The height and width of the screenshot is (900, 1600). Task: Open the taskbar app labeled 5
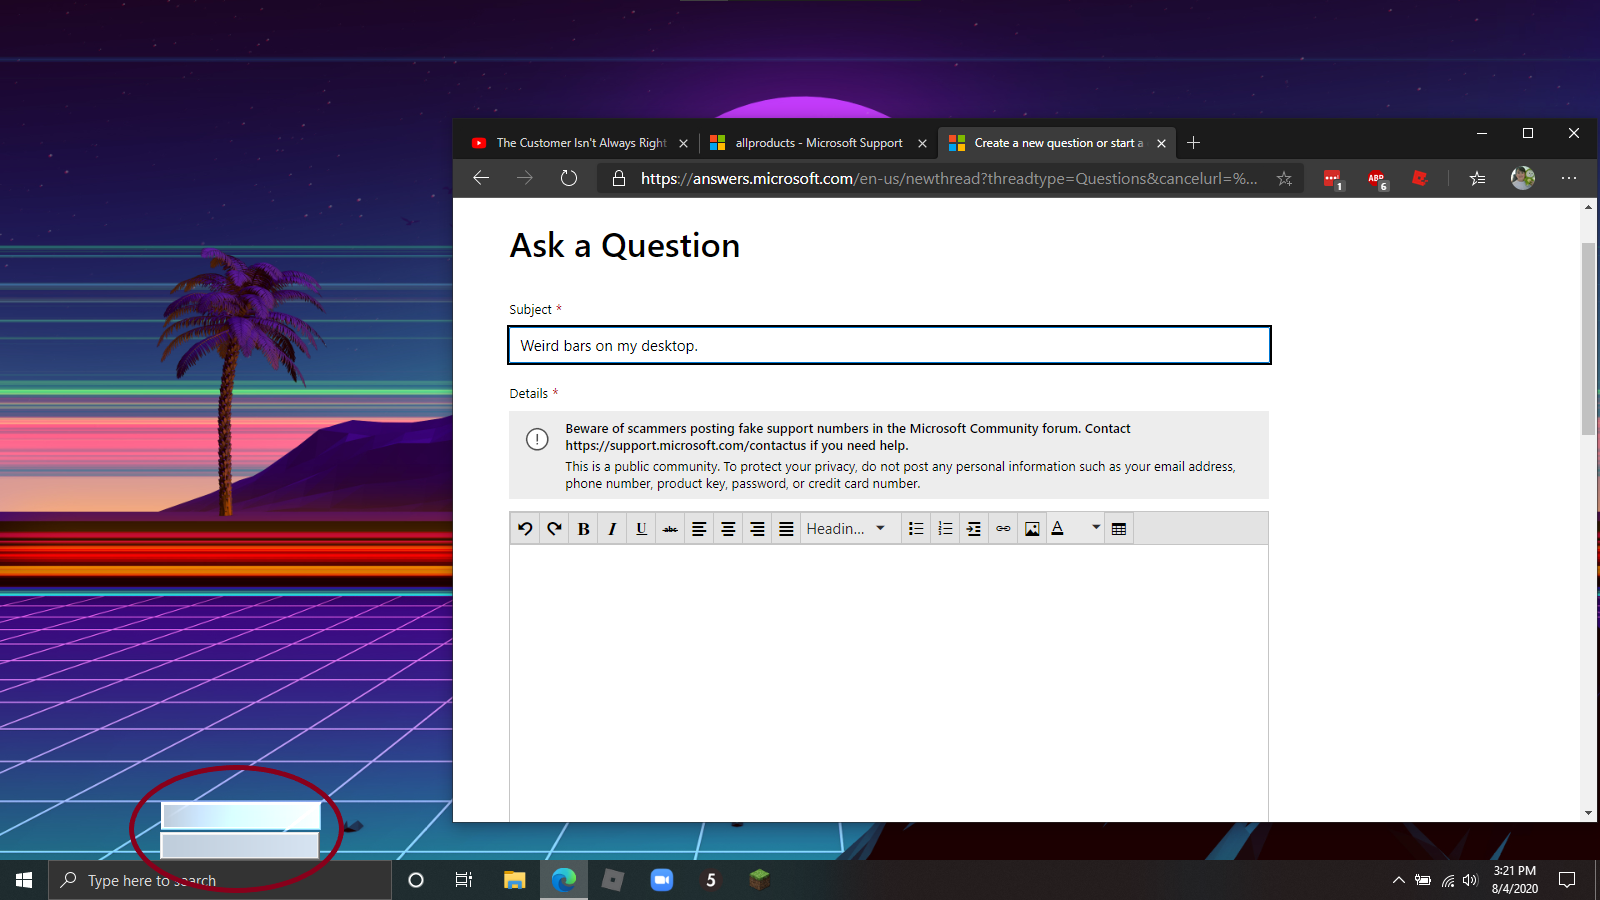tap(711, 880)
